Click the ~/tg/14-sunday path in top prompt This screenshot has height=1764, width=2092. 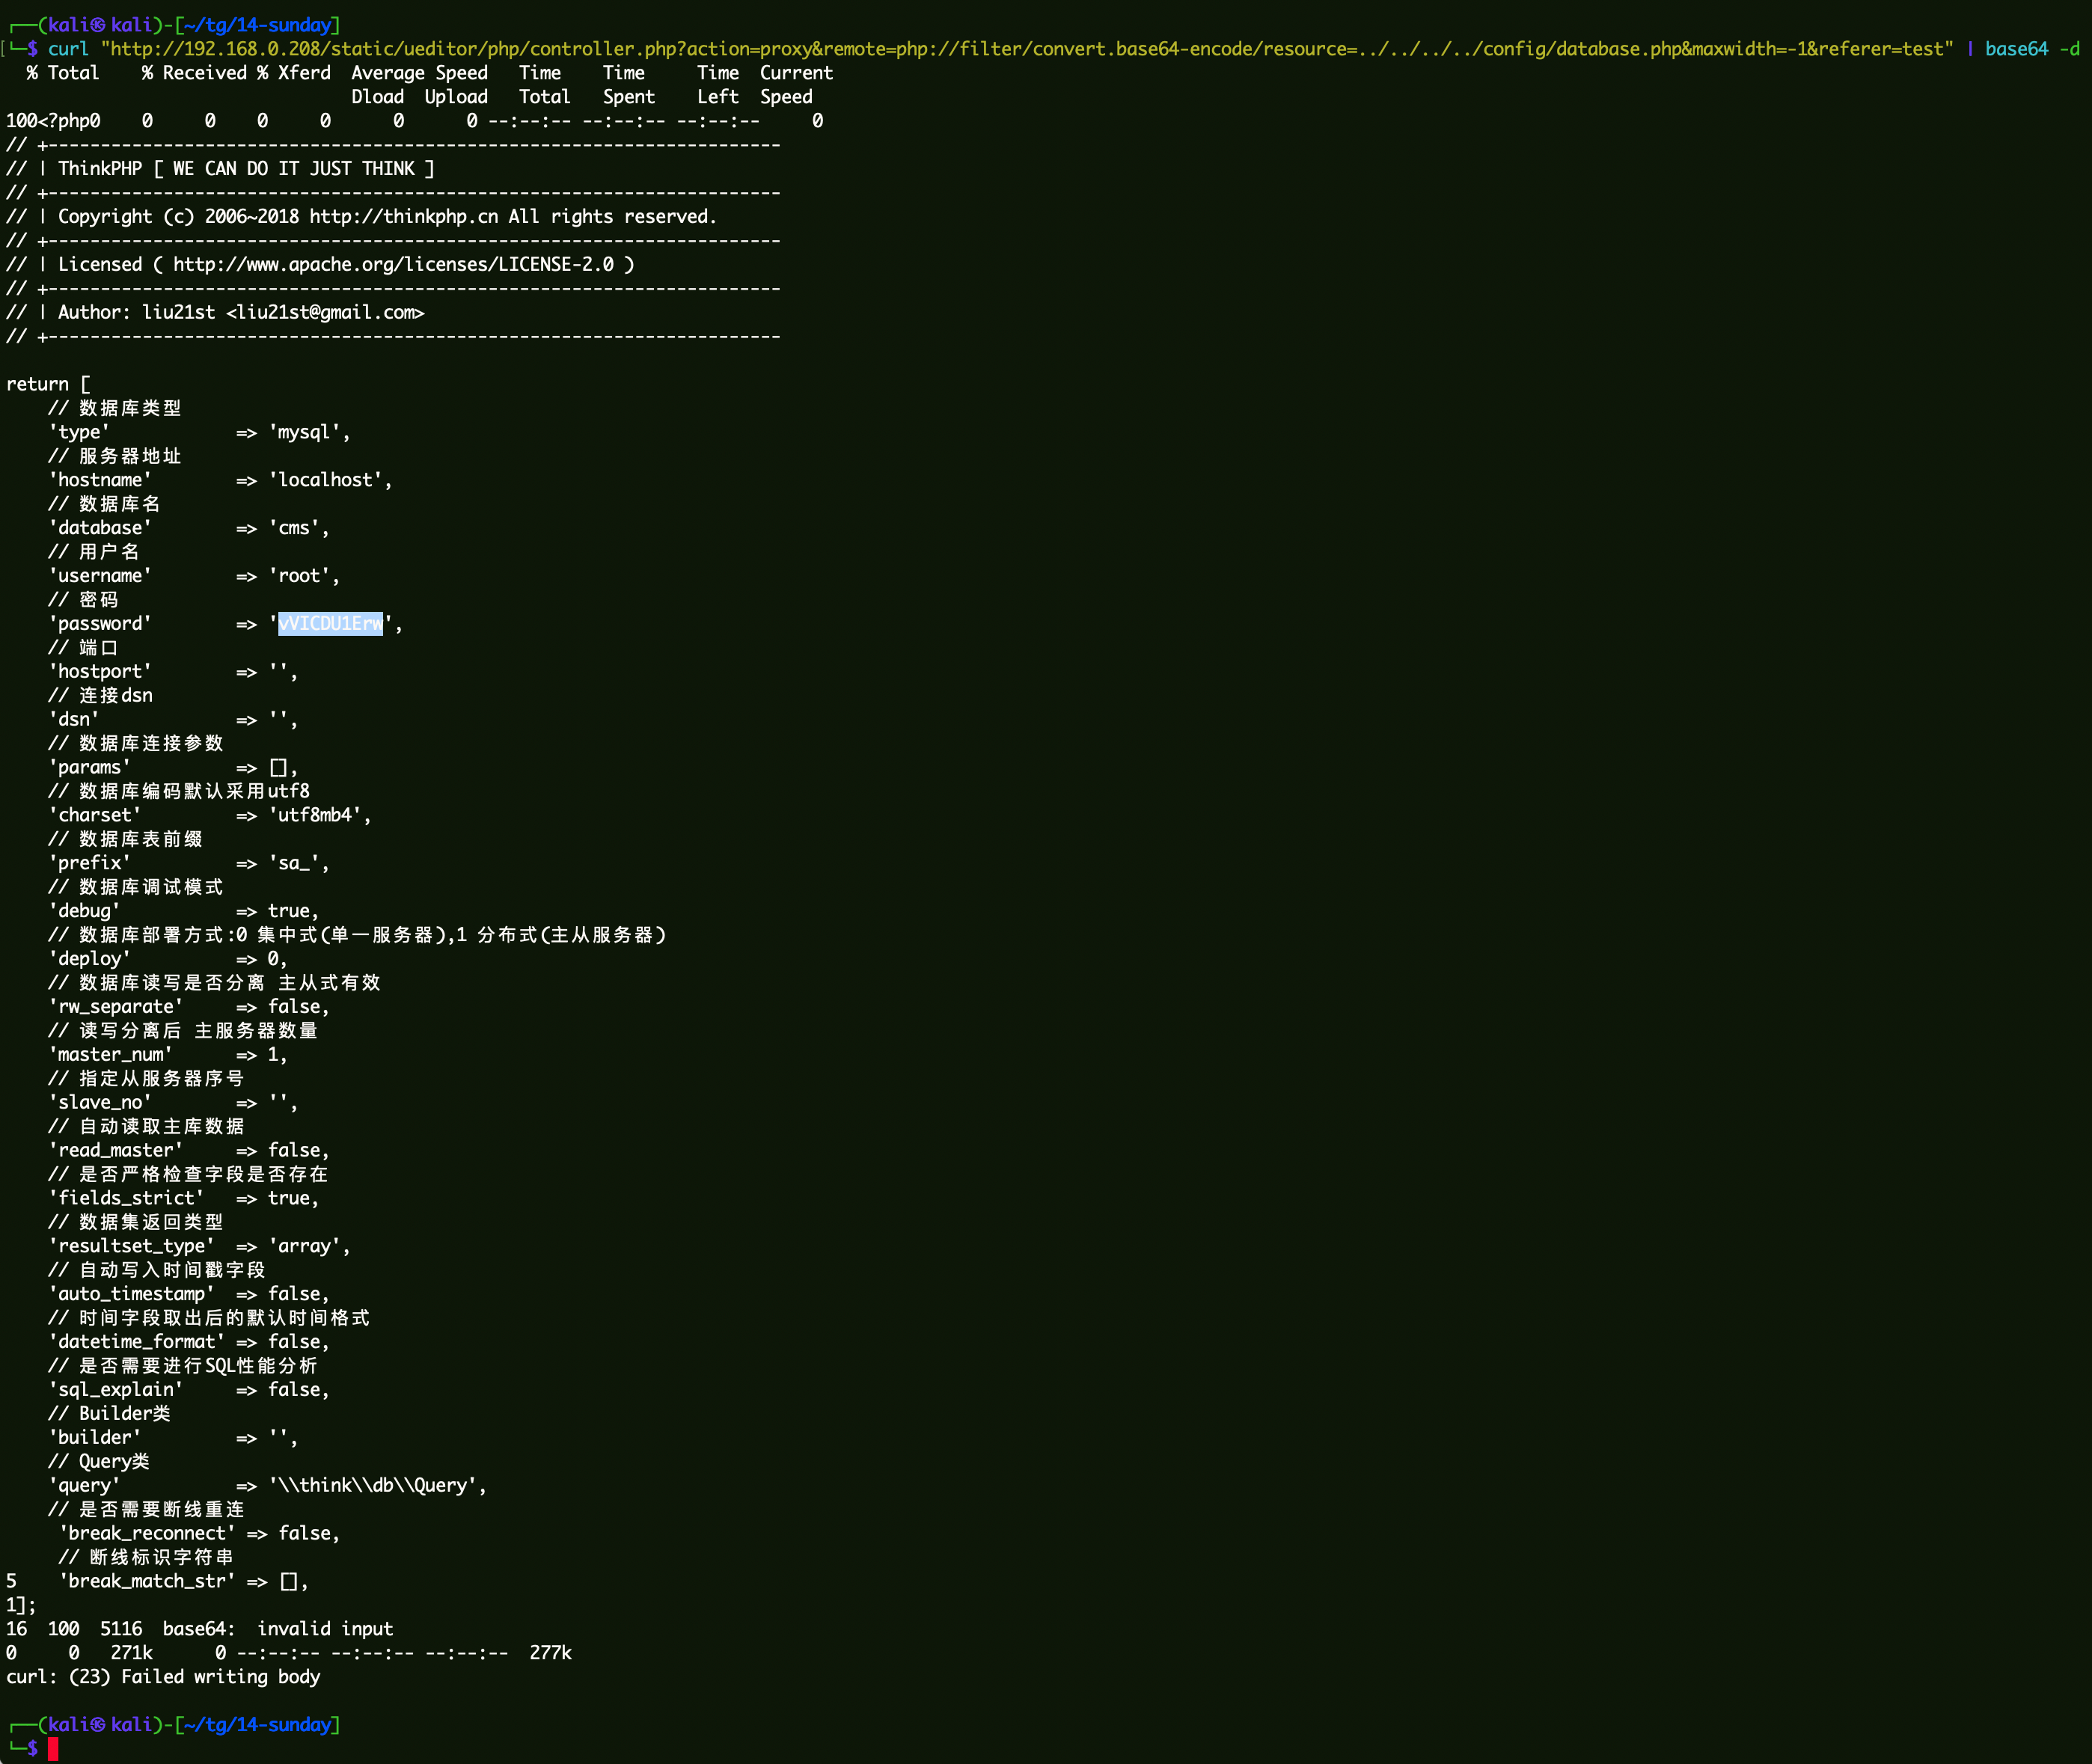[x=257, y=25]
